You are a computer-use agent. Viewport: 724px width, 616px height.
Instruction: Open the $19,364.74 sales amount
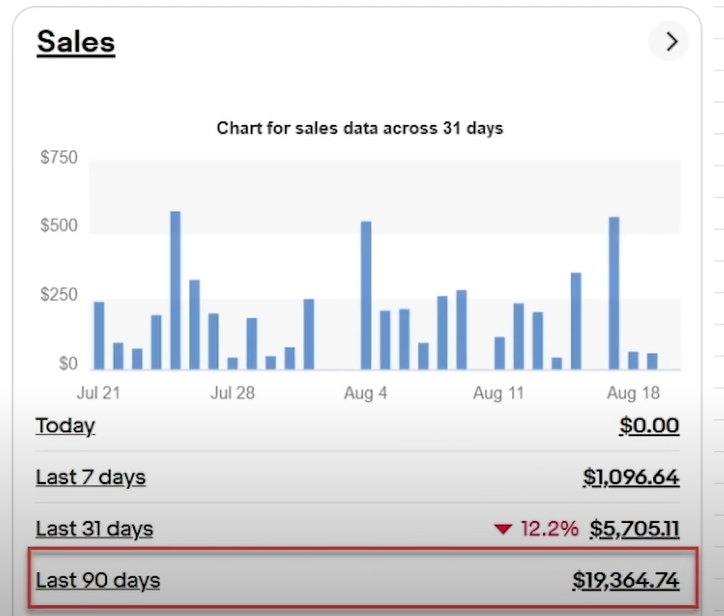pos(625,580)
